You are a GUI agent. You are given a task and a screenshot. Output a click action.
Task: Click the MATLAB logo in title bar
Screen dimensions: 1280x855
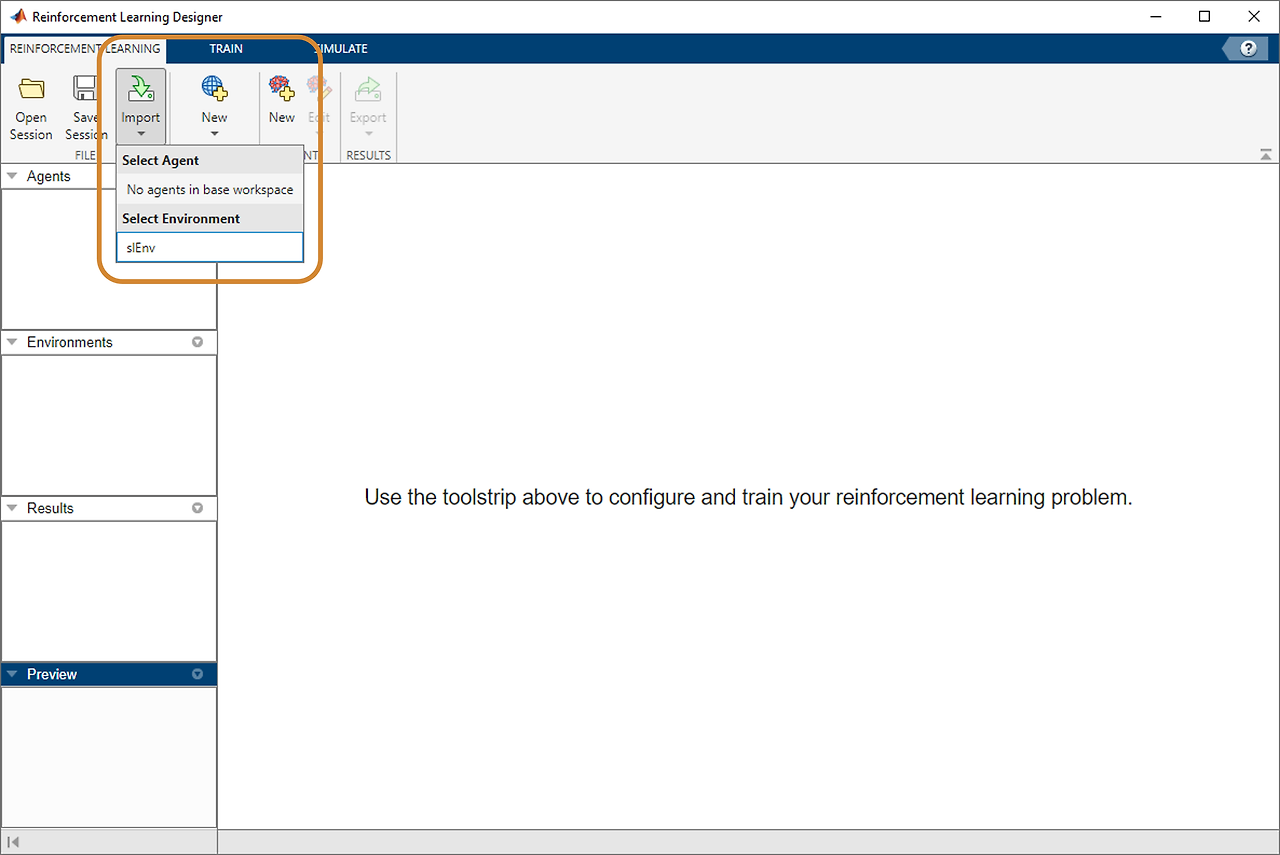[x=17, y=17]
